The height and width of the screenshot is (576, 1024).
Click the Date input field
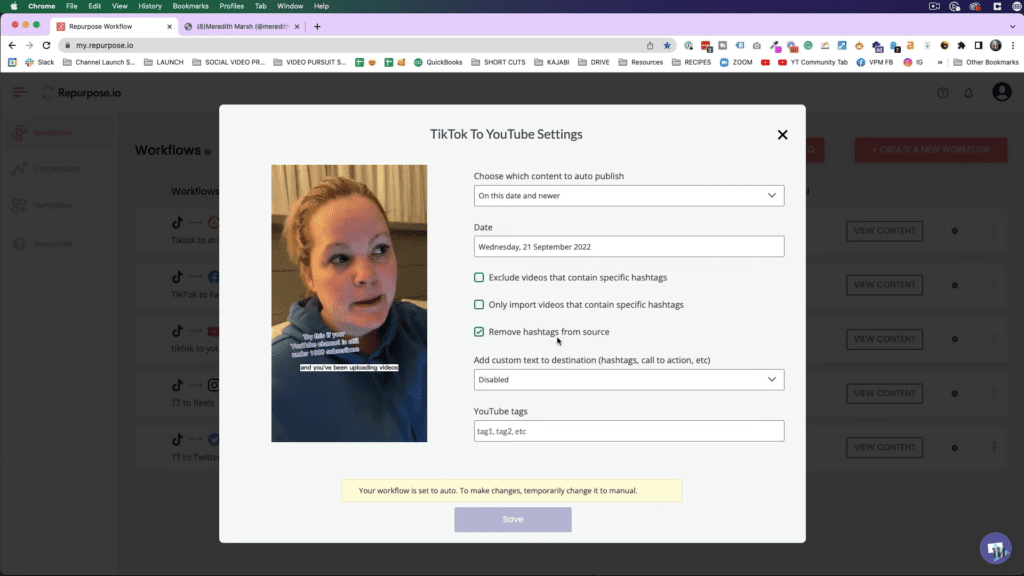tap(629, 247)
